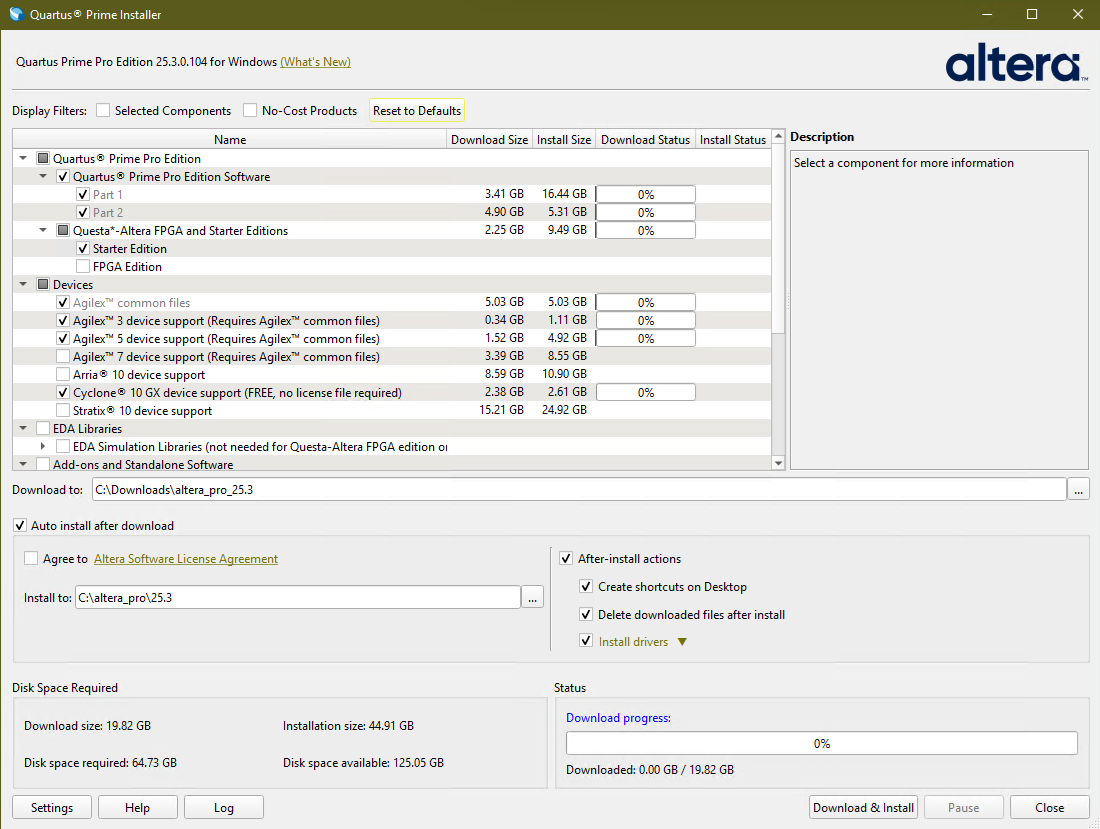Click the Install Status column header
The width and height of the screenshot is (1100, 829).
[732, 140]
